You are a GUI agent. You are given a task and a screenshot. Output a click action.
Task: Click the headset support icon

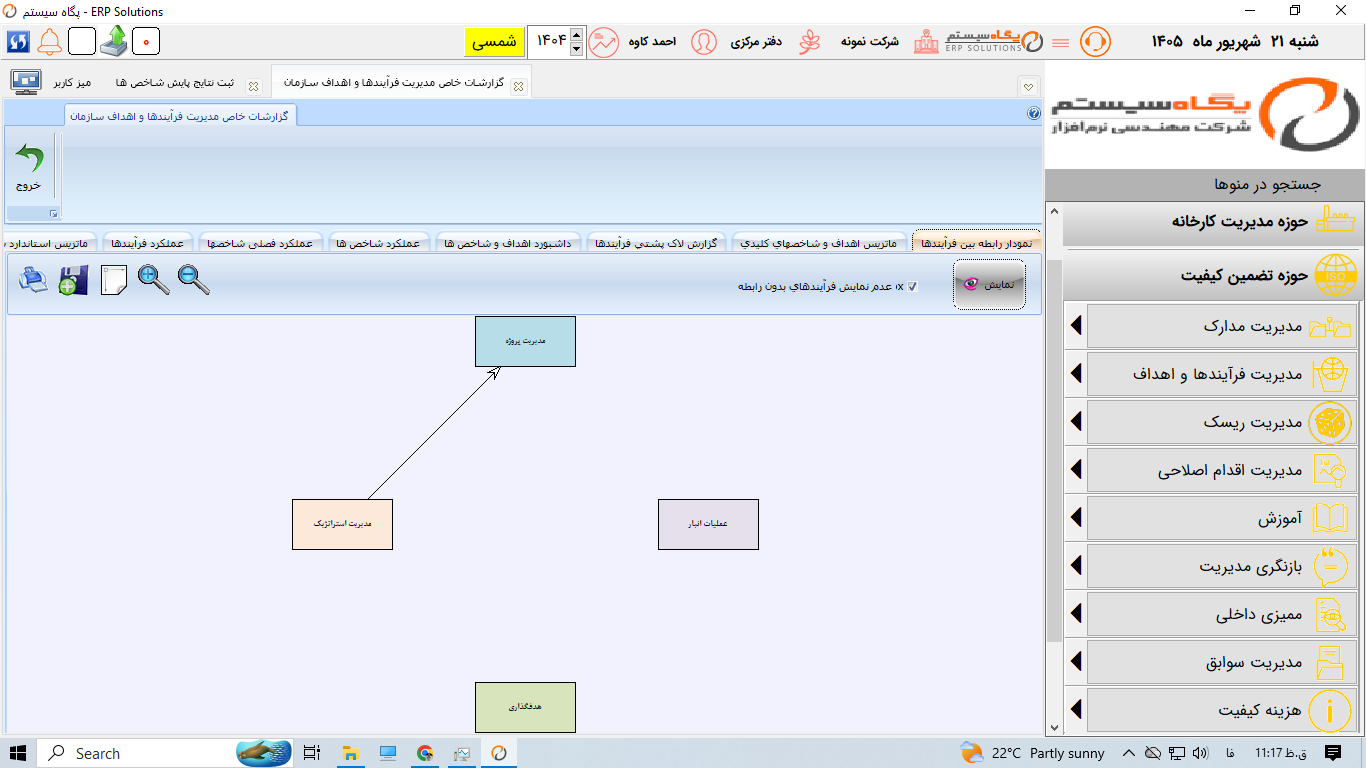click(1095, 42)
